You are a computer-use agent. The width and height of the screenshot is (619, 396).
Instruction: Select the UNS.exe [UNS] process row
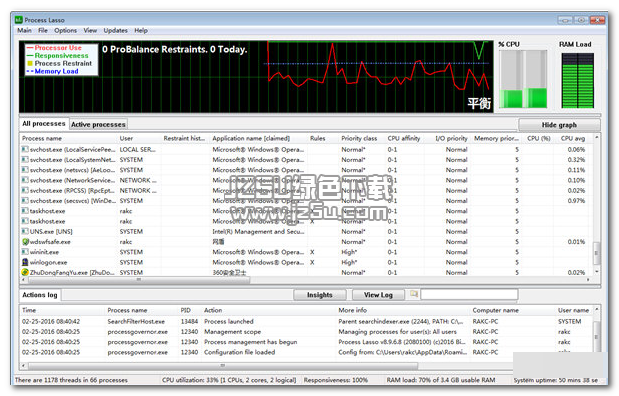coord(306,231)
